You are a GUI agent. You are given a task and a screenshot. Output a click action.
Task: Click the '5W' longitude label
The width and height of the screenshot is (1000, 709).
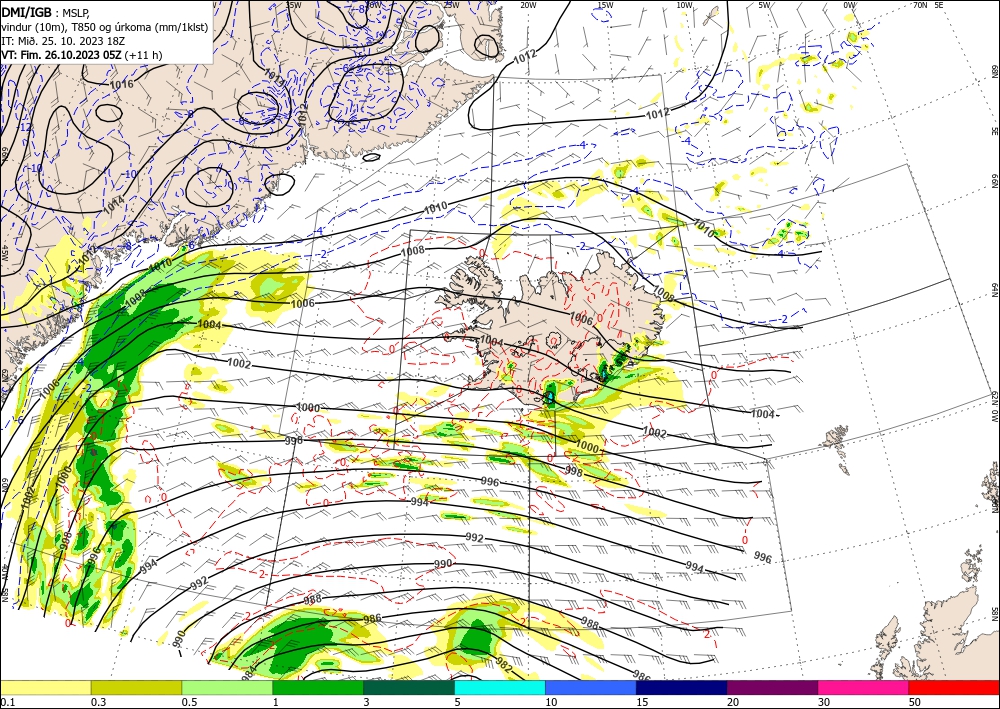pos(765,5)
